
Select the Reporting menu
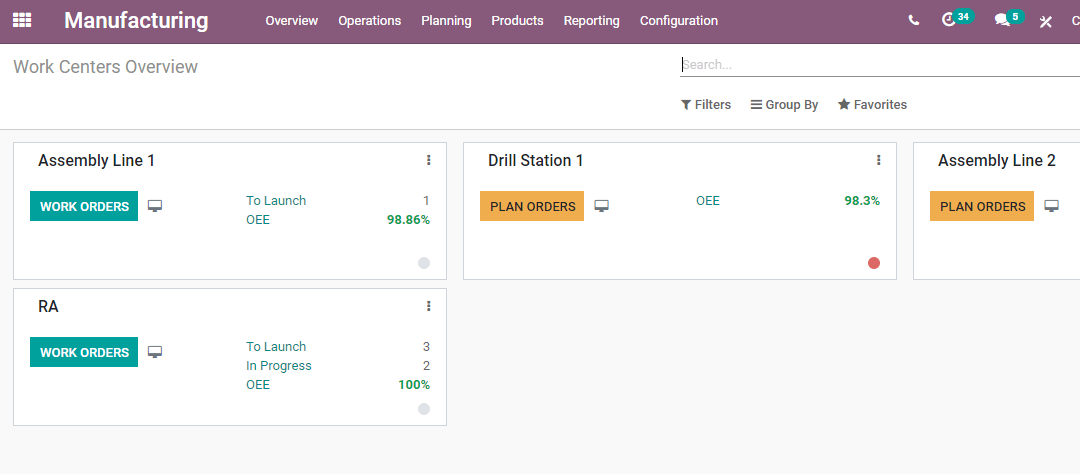click(591, 21)
